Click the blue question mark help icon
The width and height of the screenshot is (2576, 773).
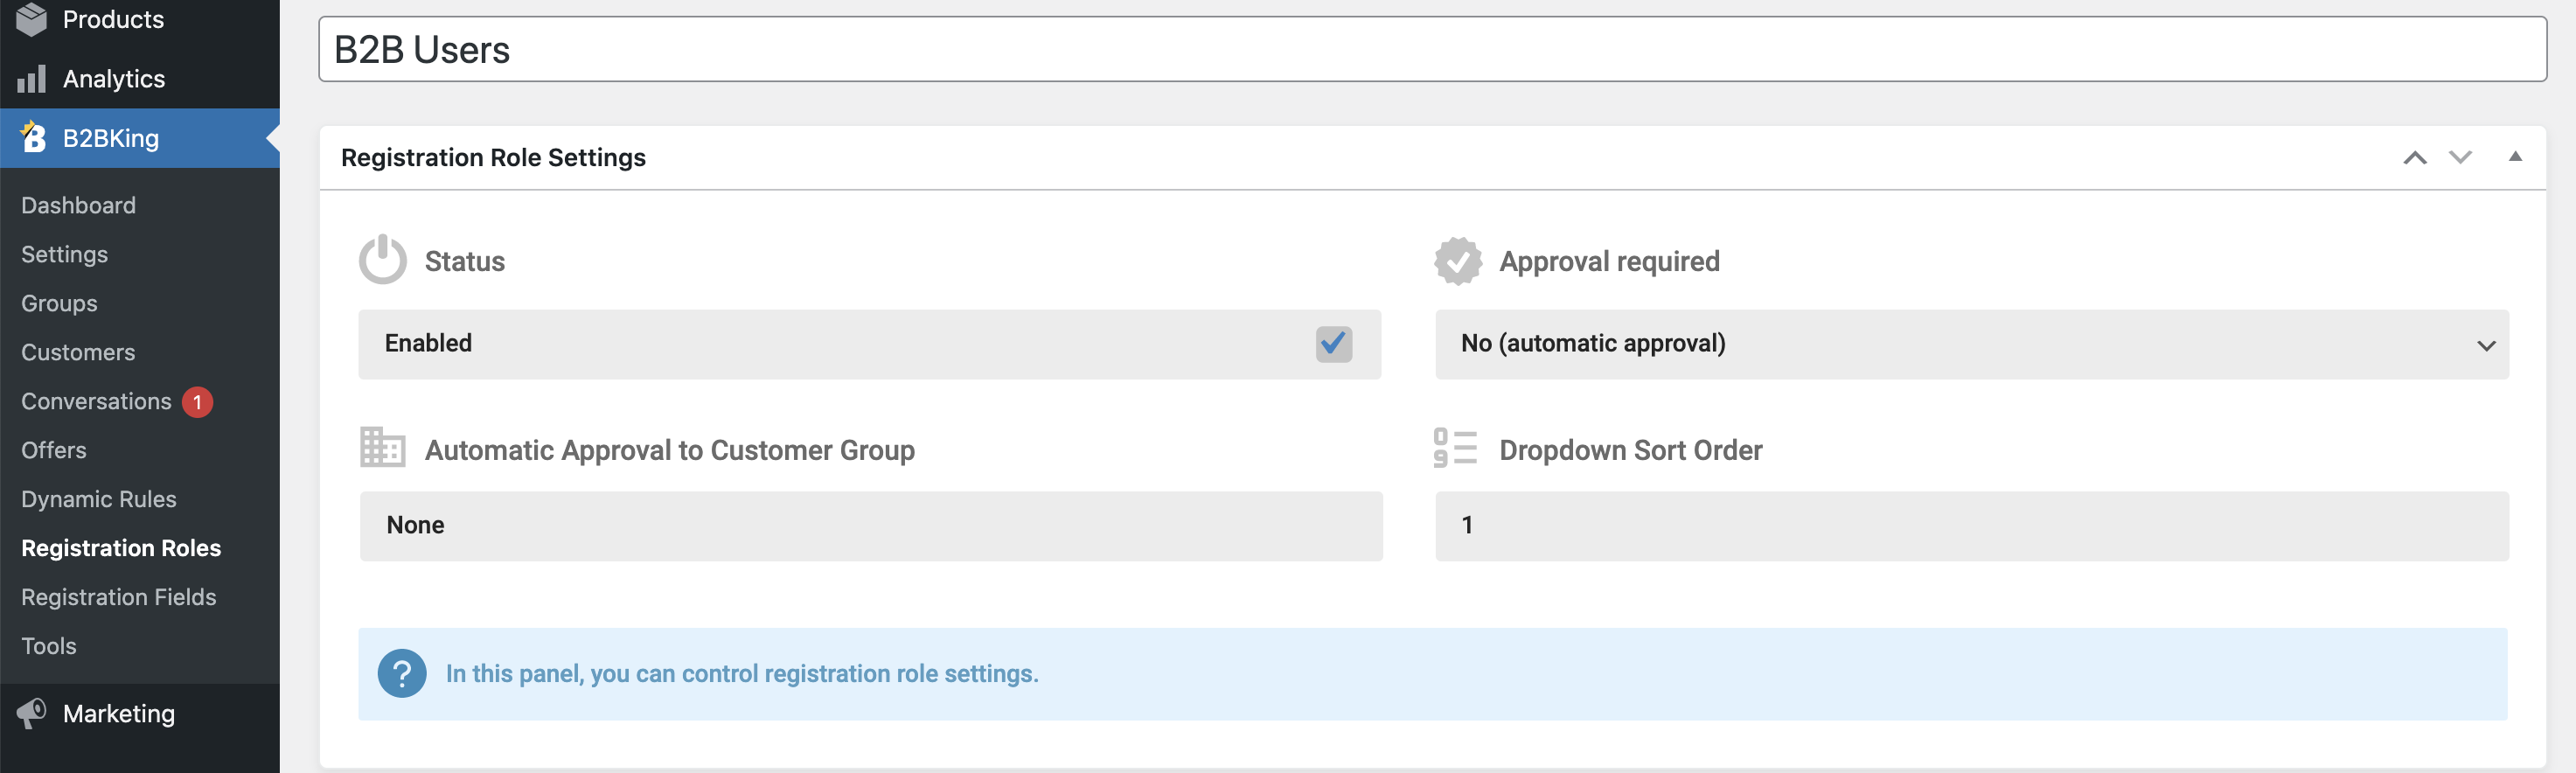[402, 674]
